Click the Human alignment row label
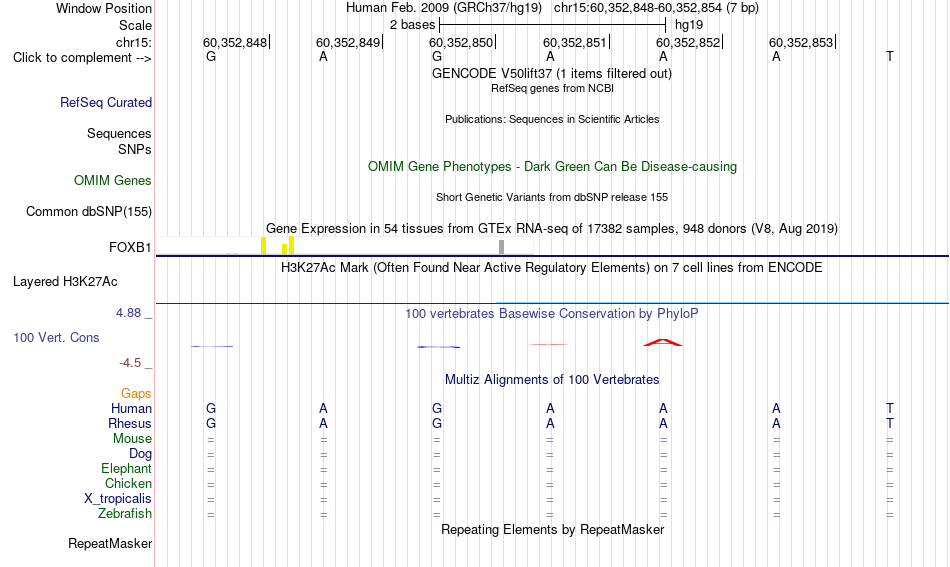 point(131,408)
